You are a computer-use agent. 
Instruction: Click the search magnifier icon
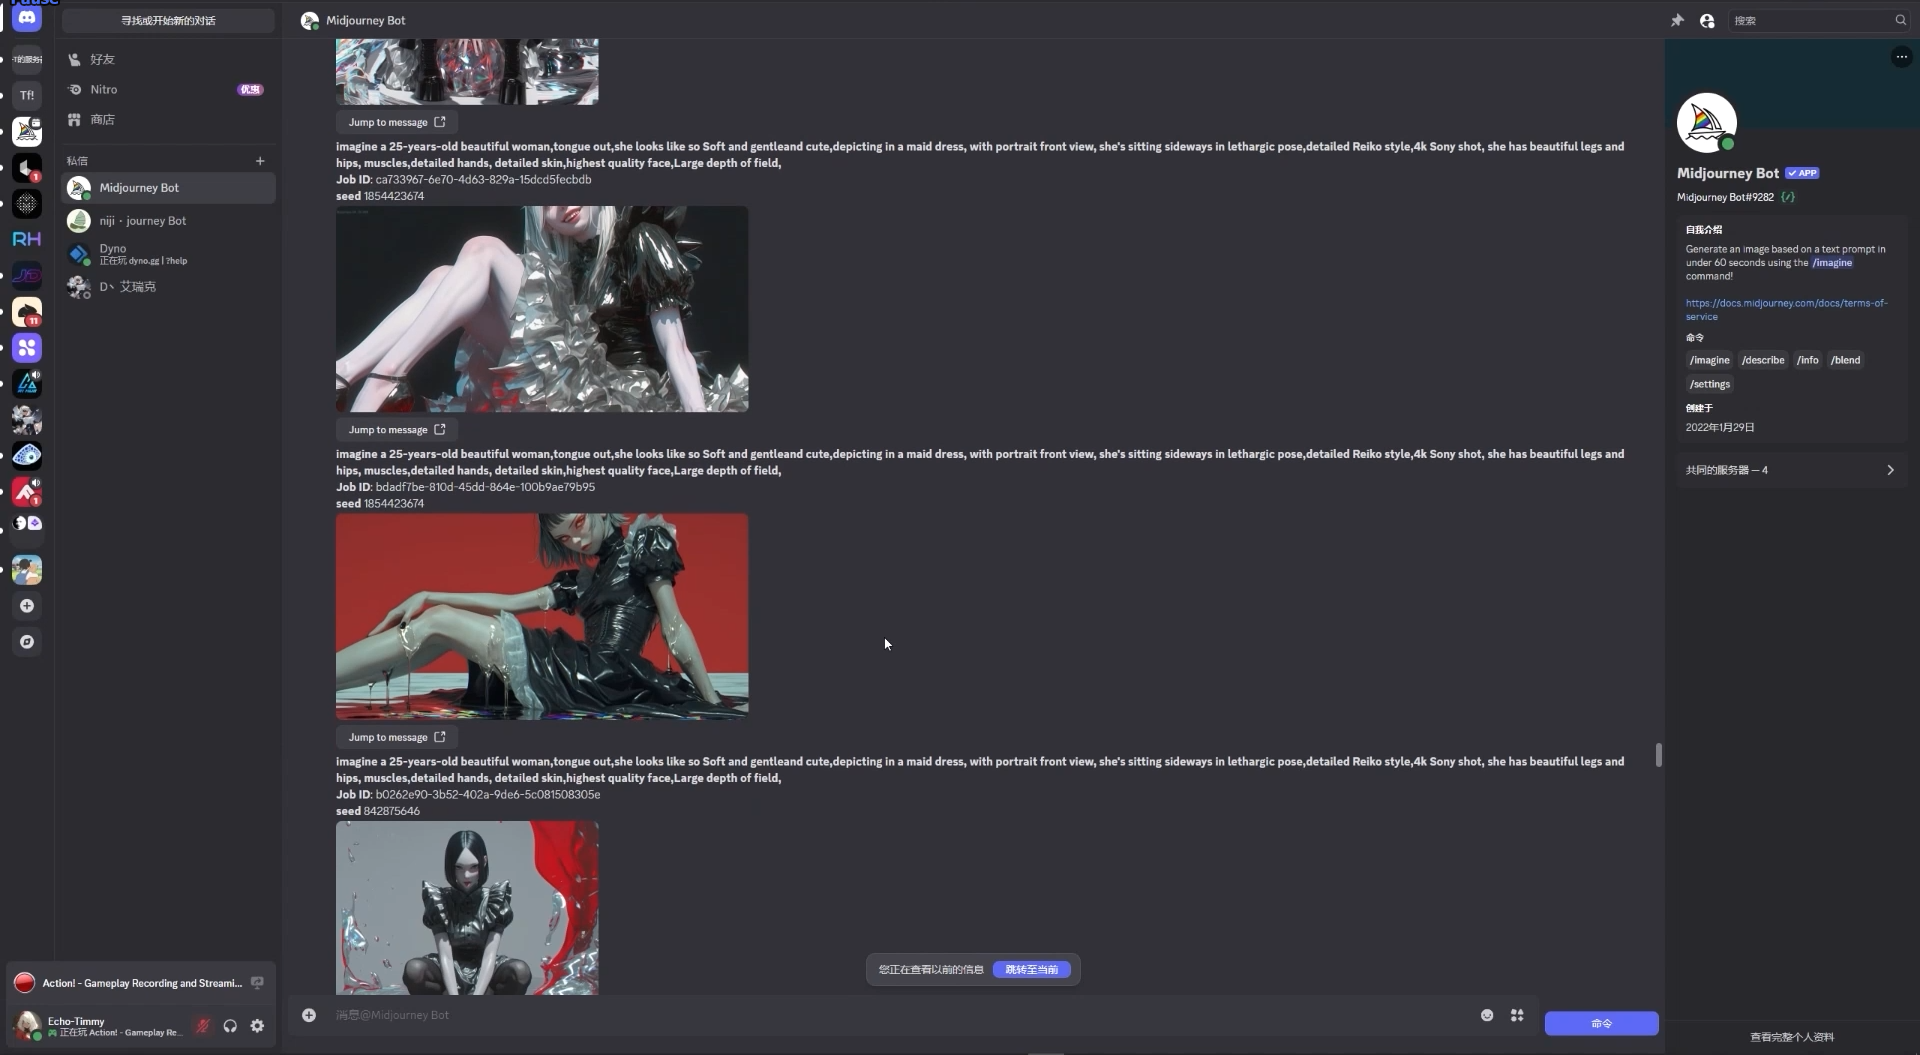[1900, 20]
